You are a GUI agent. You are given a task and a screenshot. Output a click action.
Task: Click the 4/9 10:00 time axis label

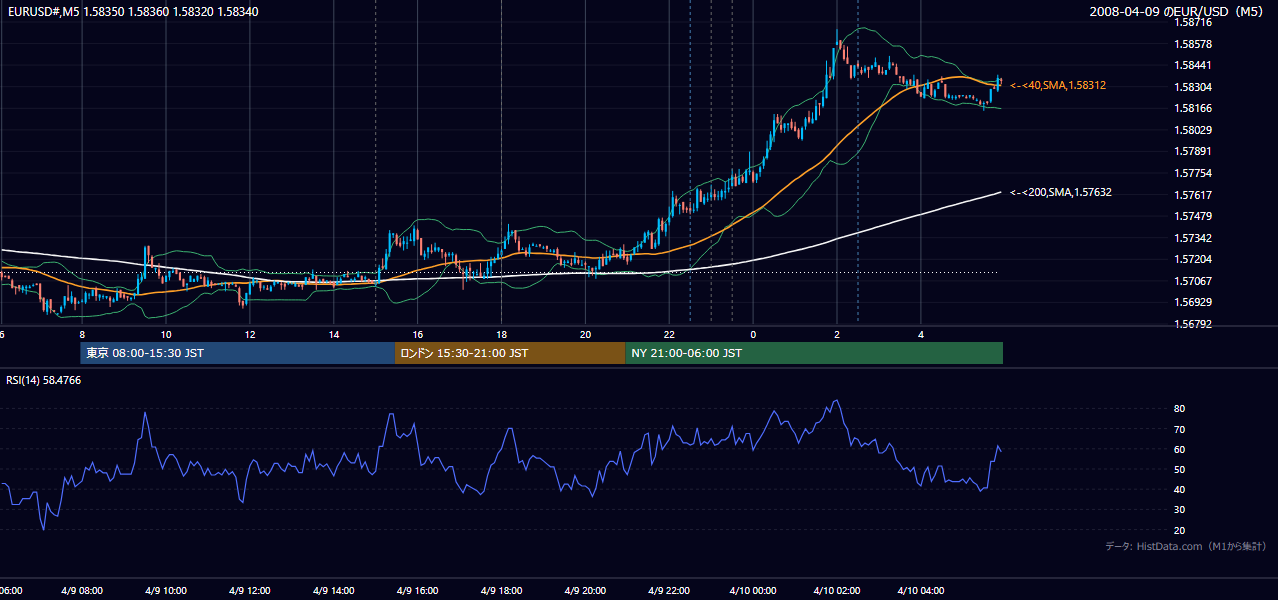[166, 590]
